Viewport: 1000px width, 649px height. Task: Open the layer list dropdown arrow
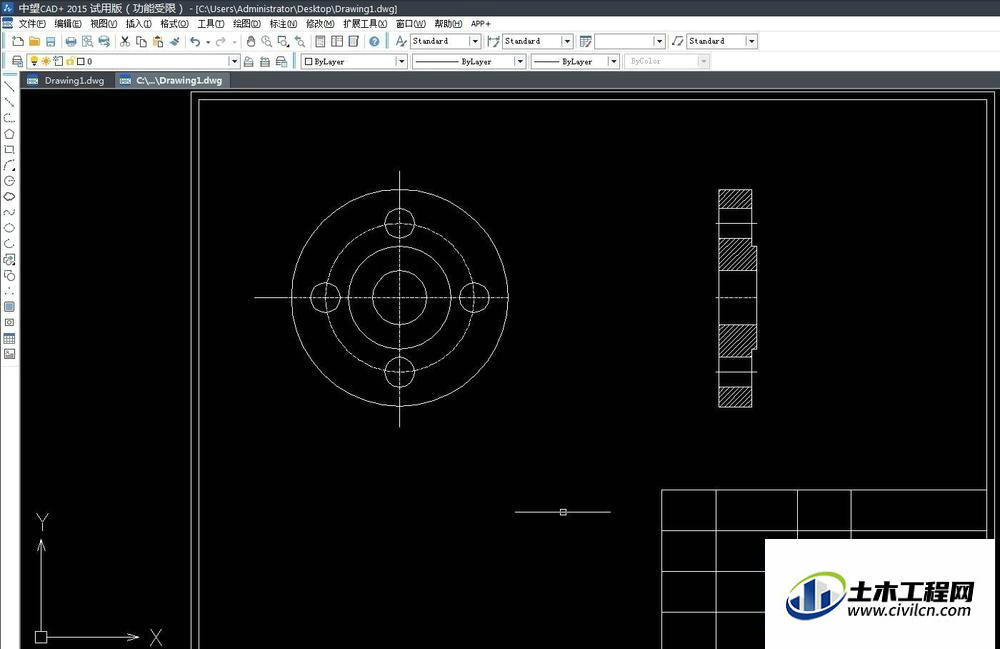coord(234,61)
